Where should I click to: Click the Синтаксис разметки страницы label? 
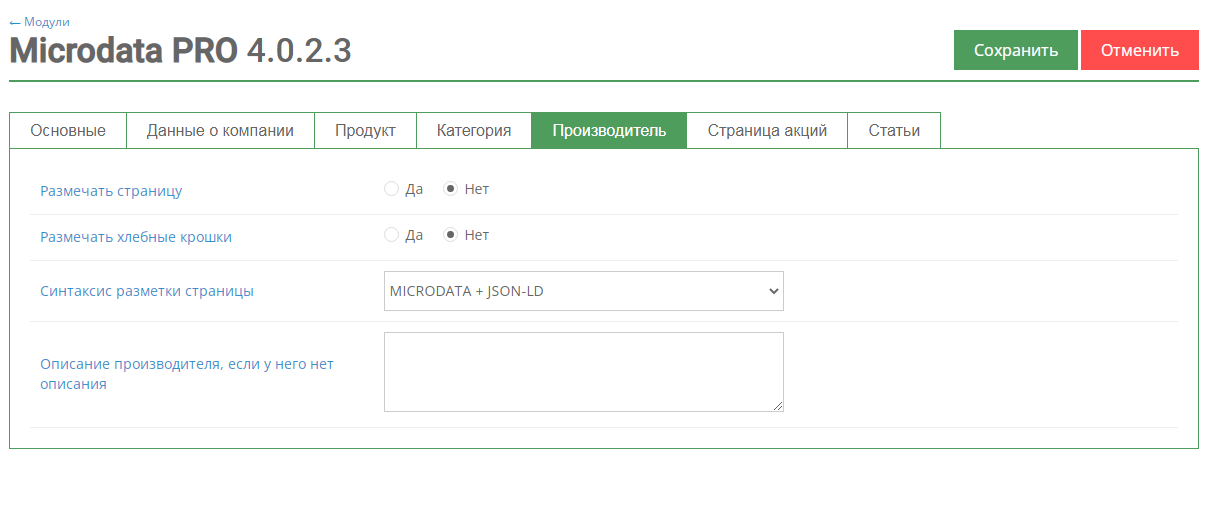(147, 291)
